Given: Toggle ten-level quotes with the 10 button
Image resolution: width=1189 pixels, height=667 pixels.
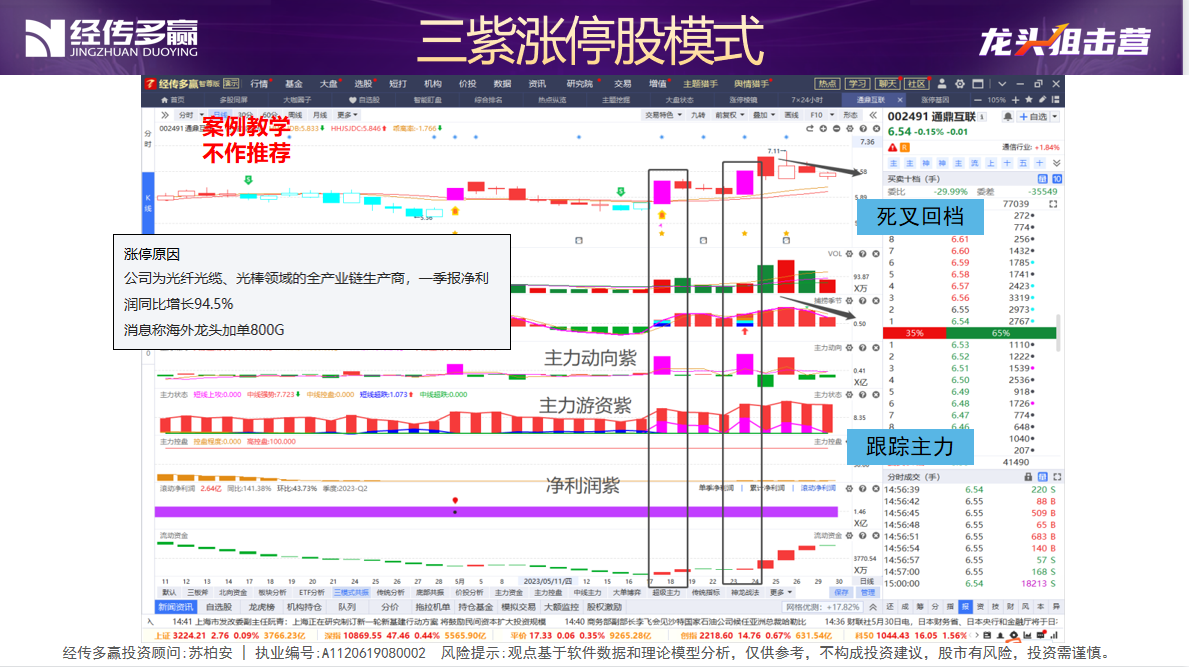Looking at the screenshot, I should [1057, 179].
